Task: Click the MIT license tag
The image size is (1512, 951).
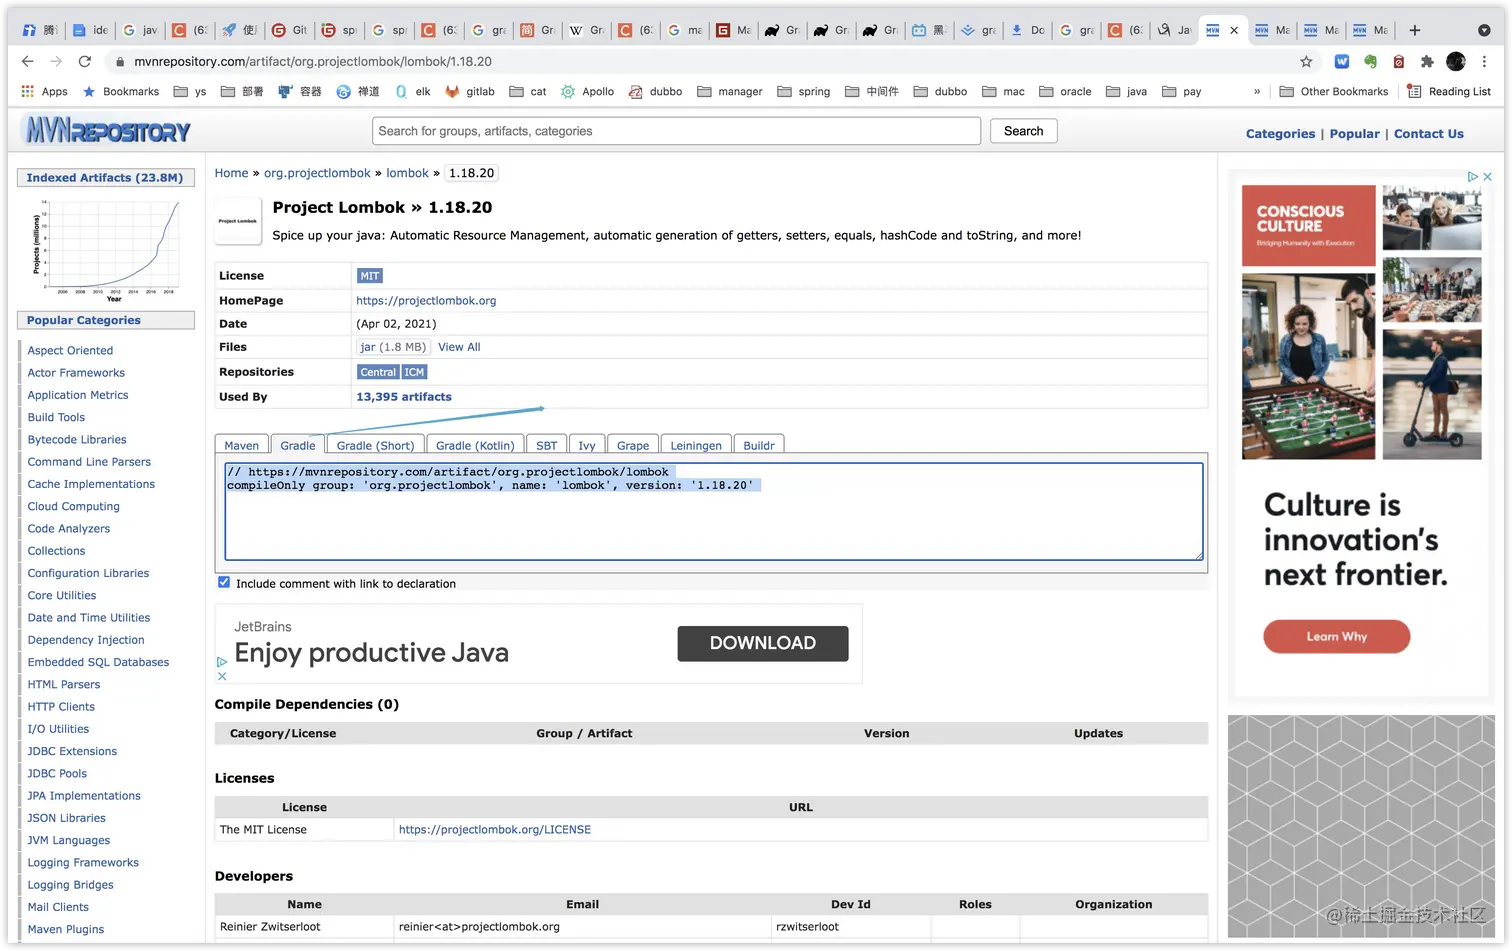Action: (370, 276)
